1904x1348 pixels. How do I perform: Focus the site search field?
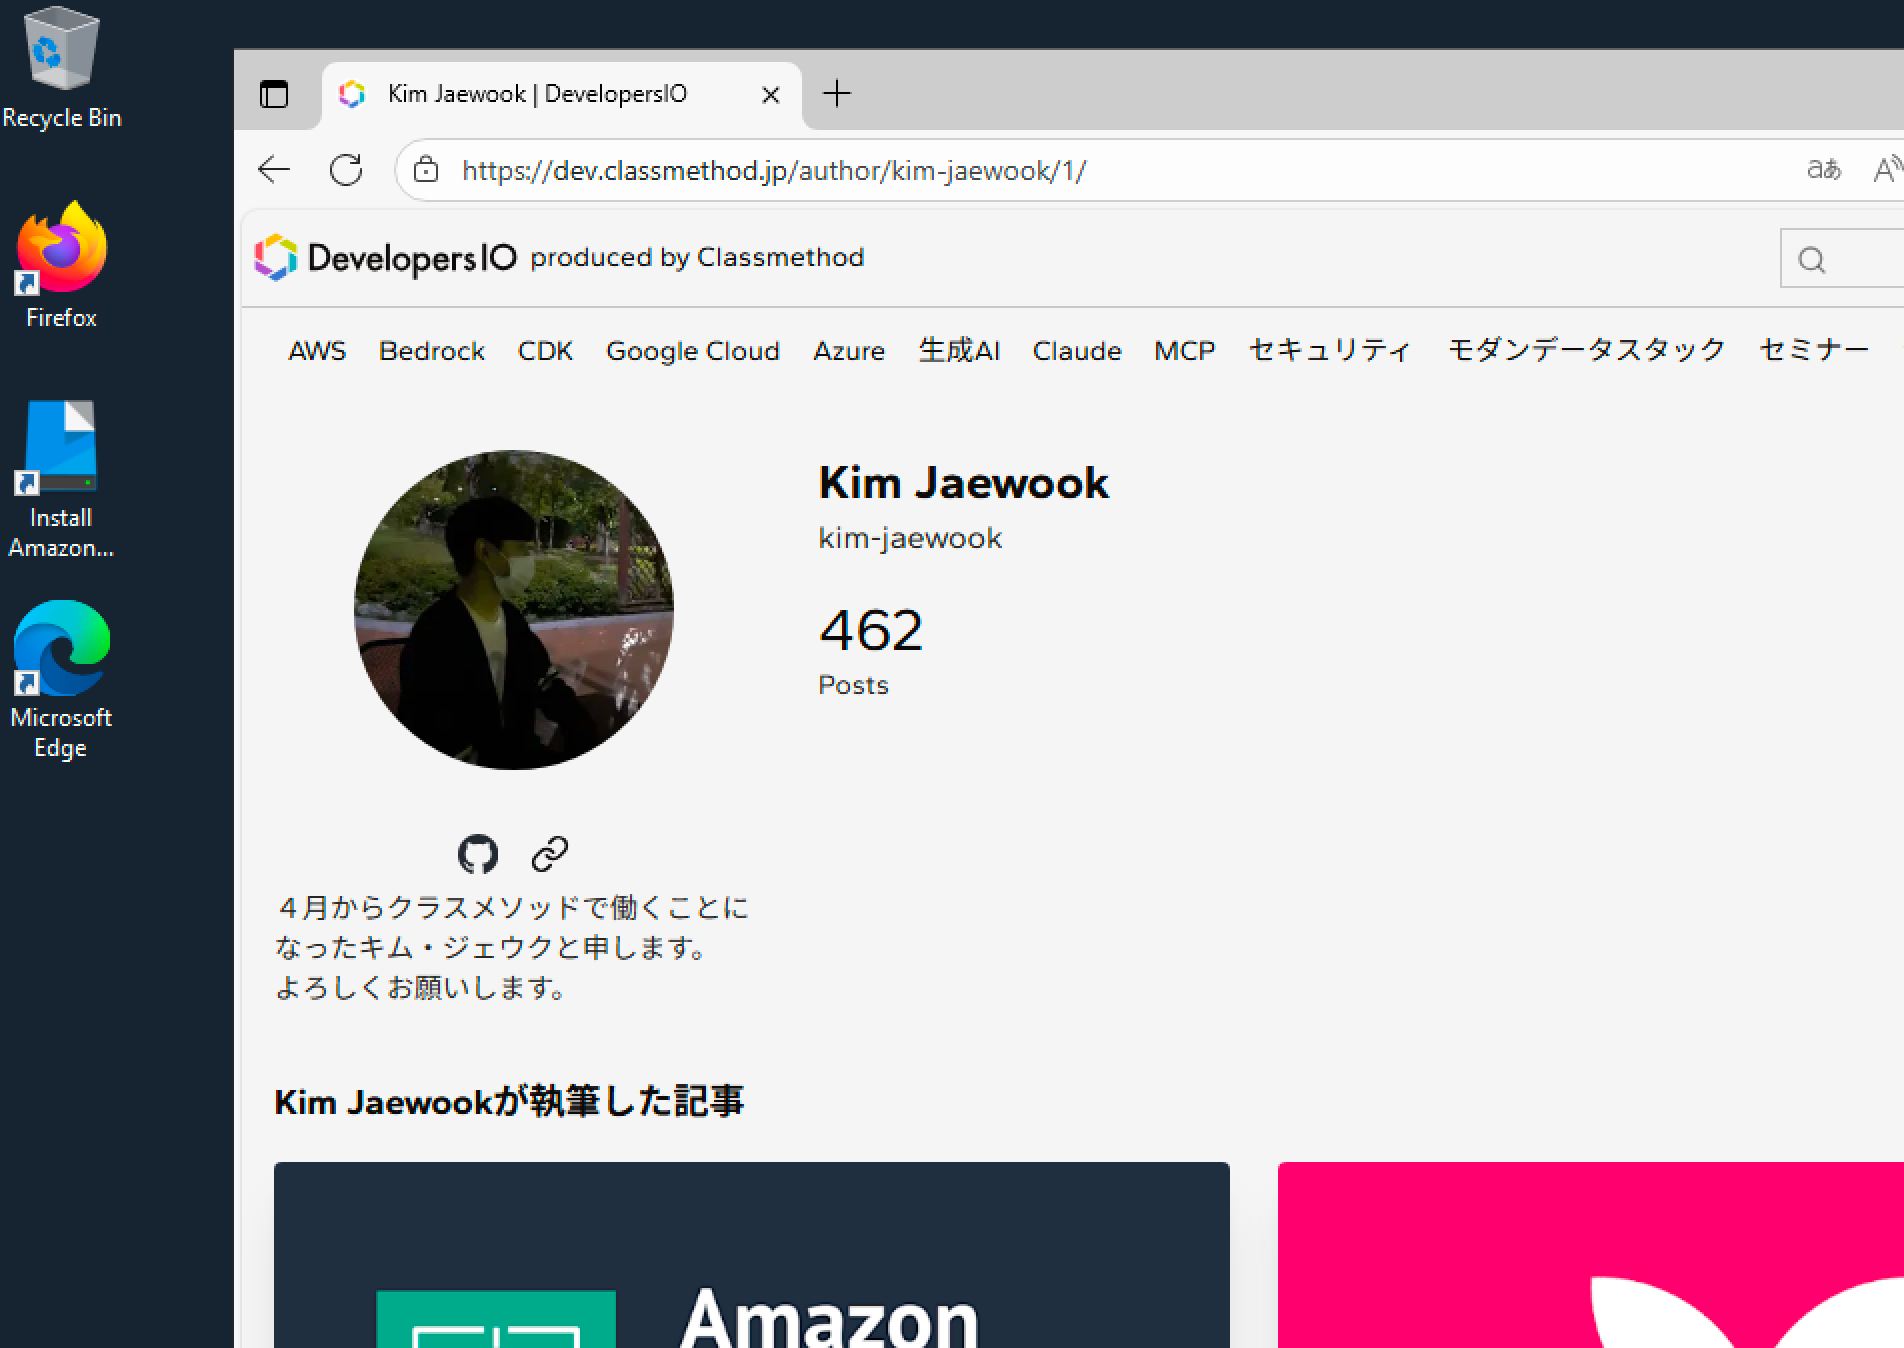click(x=1842, y=260)
